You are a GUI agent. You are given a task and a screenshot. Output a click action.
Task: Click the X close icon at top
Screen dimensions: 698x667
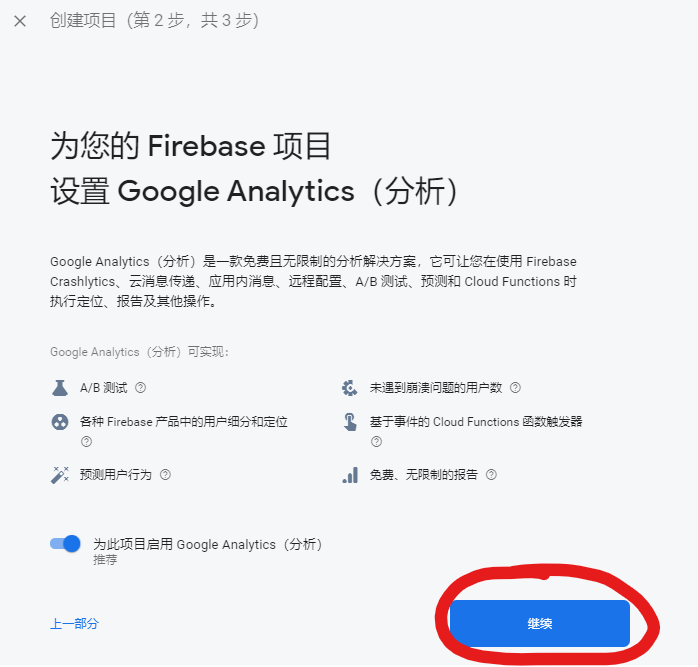(x=20, y=21)
